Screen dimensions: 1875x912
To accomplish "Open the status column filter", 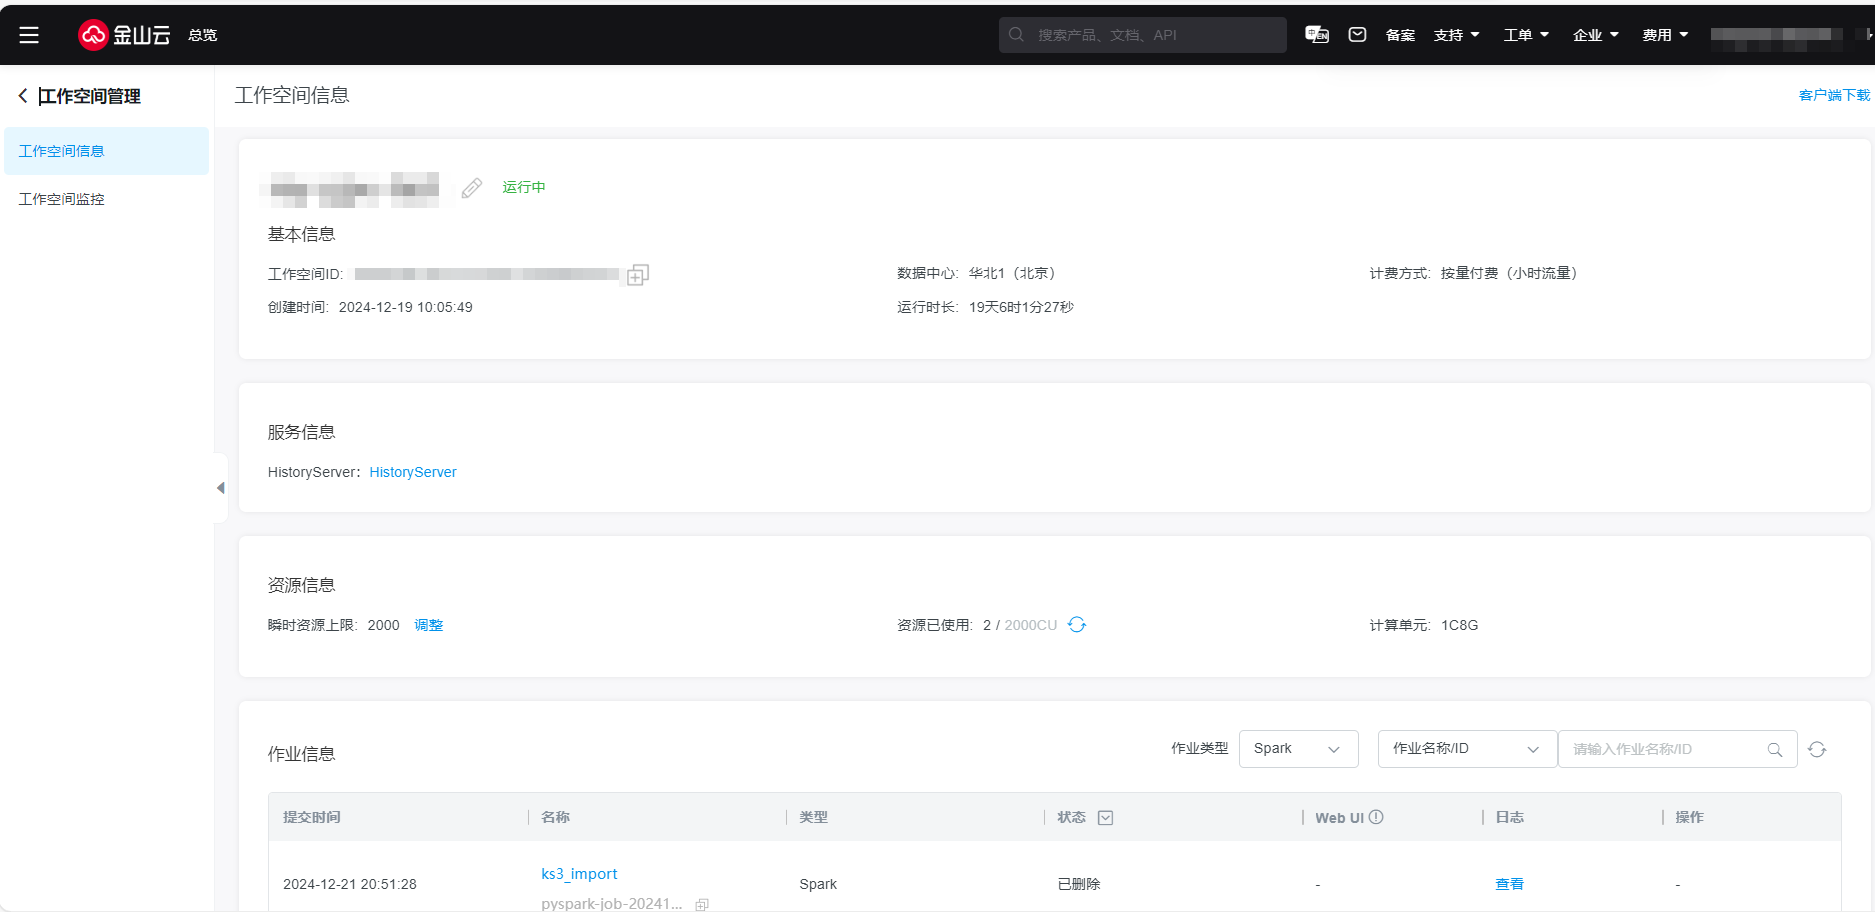I will coord(1105,818).
